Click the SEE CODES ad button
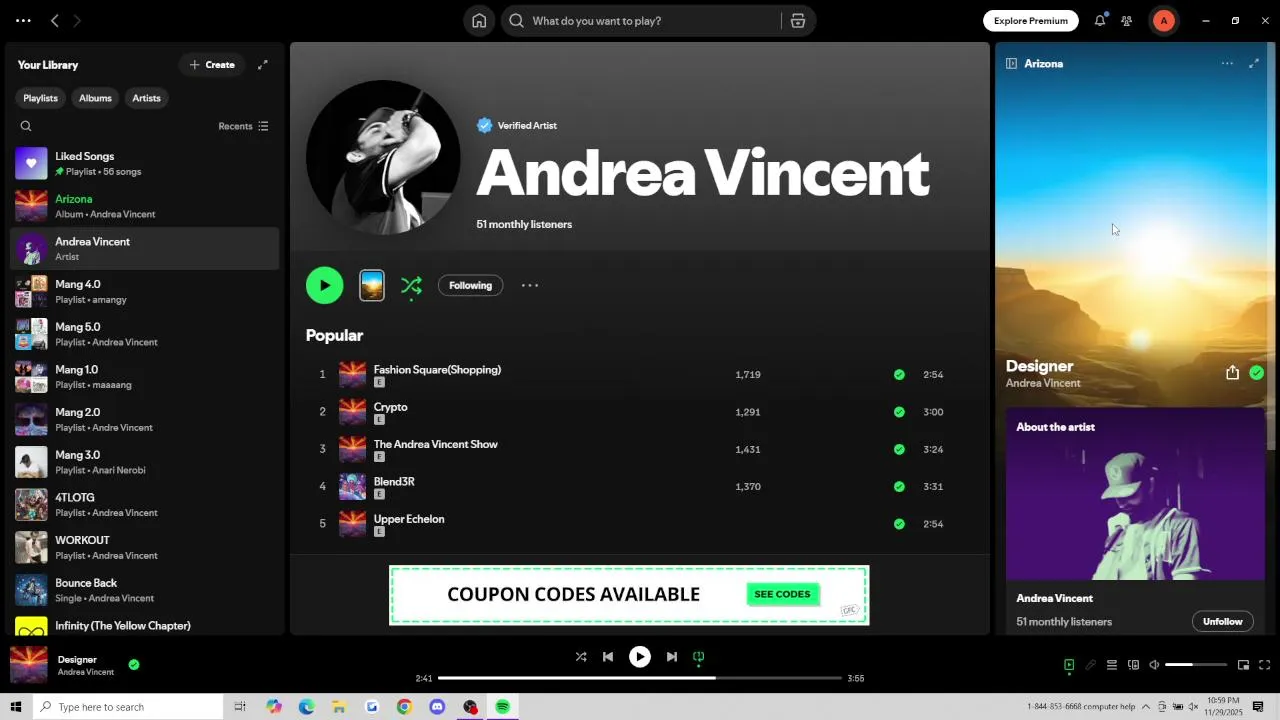Image resolution: width=1280 pixels, height=720 pixels. coord(782,594)
